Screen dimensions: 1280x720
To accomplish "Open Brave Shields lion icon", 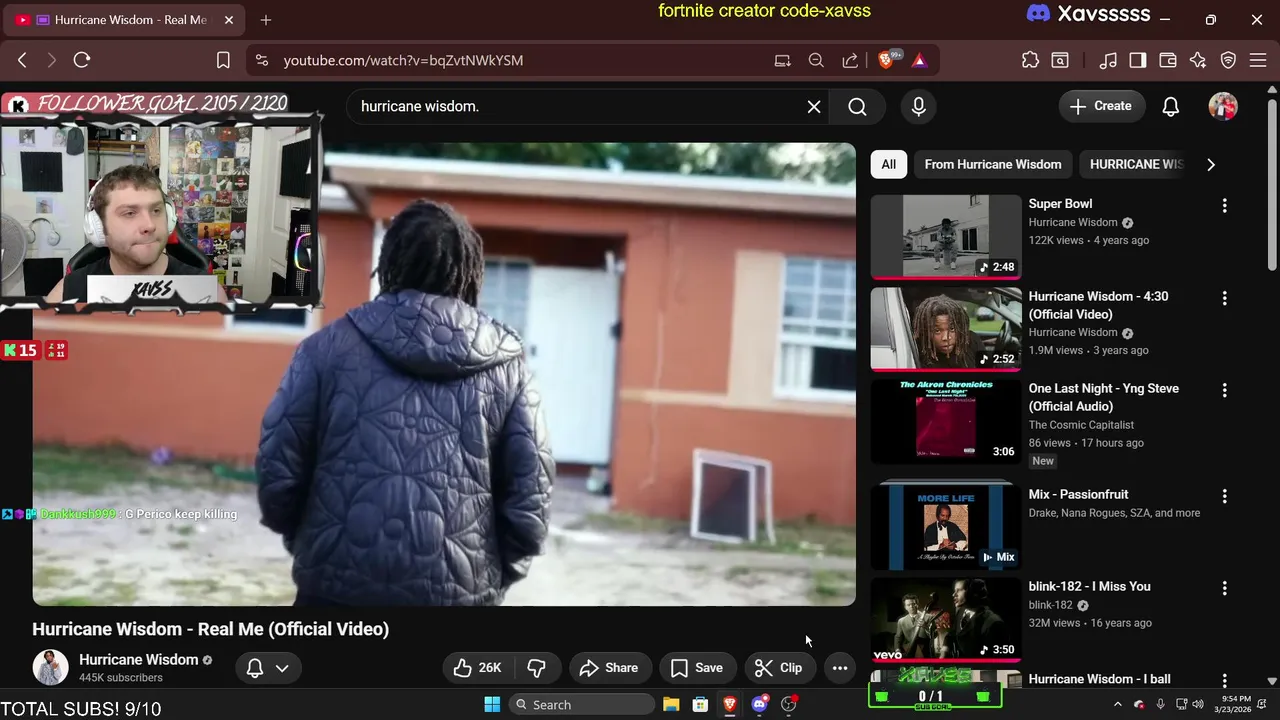I will (886, 60).
